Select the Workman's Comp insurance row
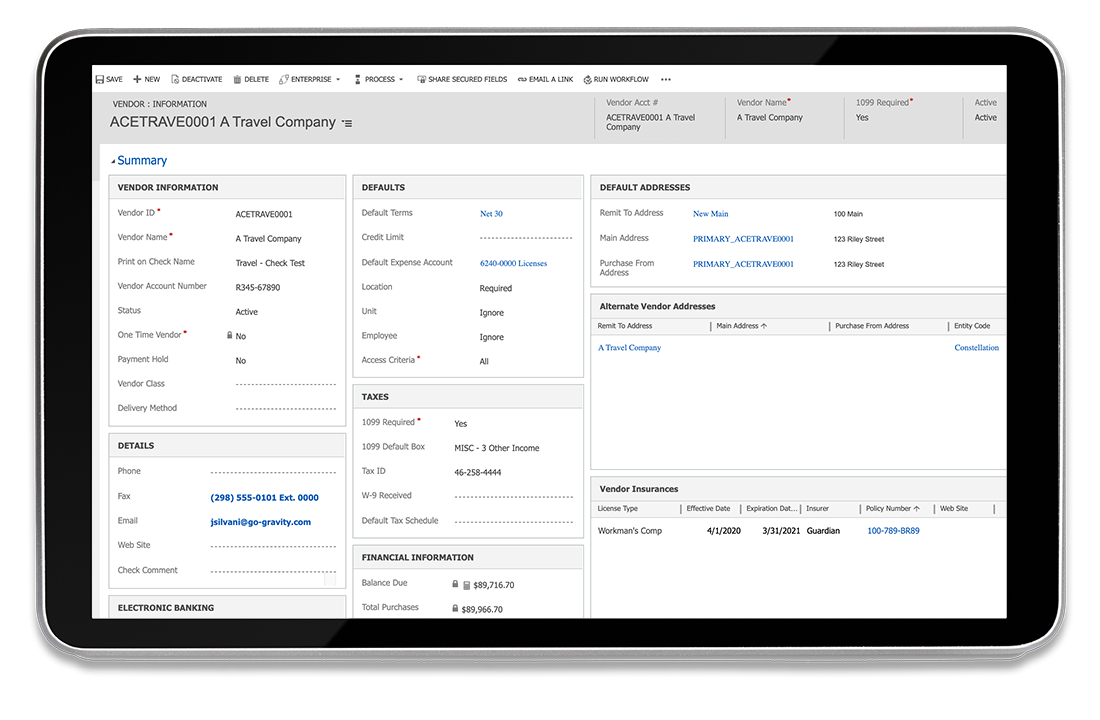Screen dimensions: 1100x720 coord(798,531)
